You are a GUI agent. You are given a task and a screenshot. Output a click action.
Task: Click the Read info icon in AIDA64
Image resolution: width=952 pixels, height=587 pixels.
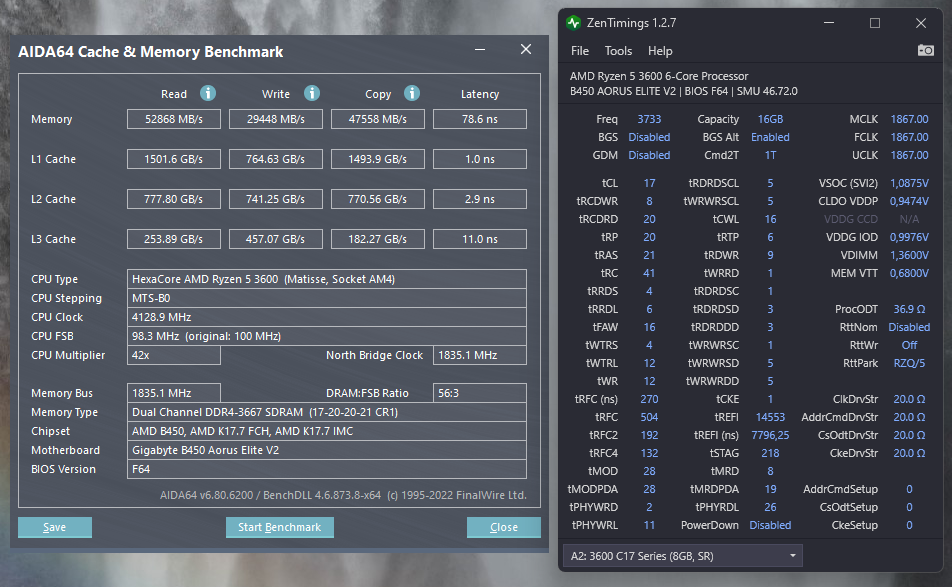(x=208, y=93)
